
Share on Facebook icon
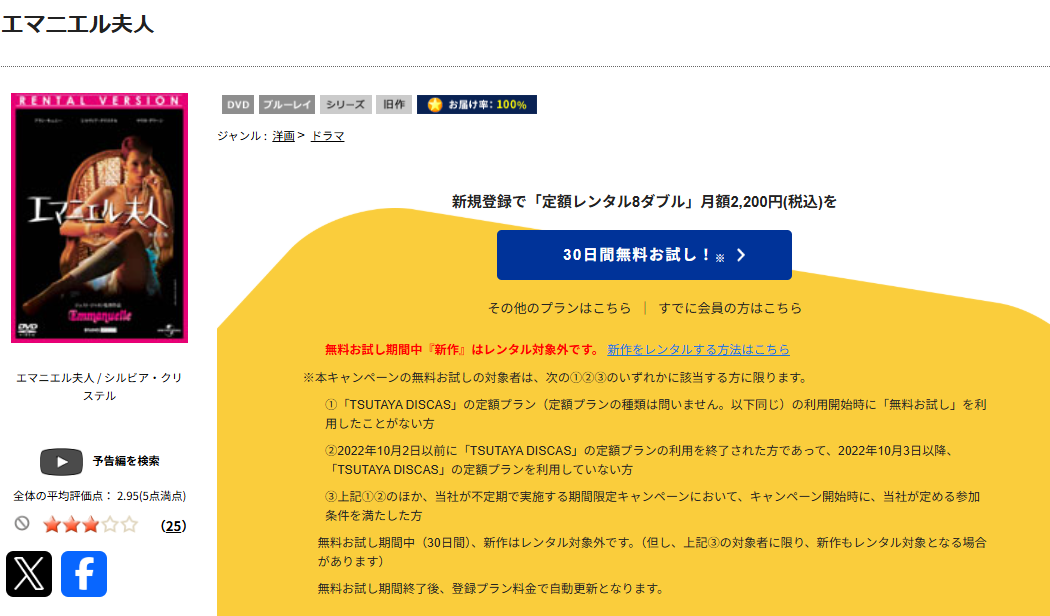(x=84, y=574)
